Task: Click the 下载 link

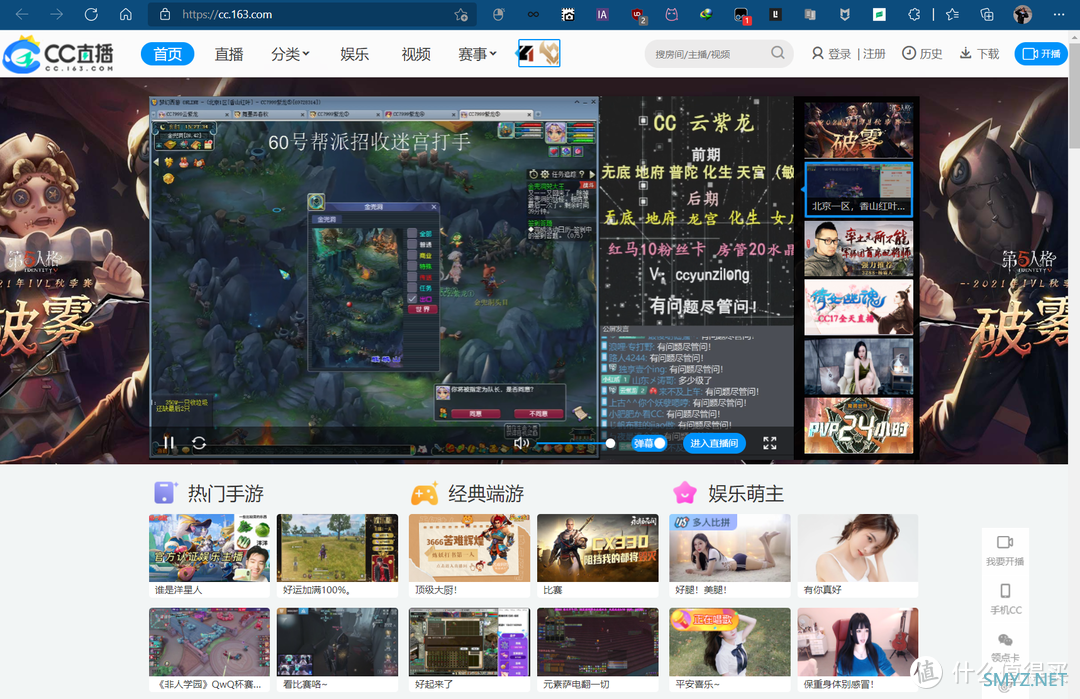Action: coord(979,54)
